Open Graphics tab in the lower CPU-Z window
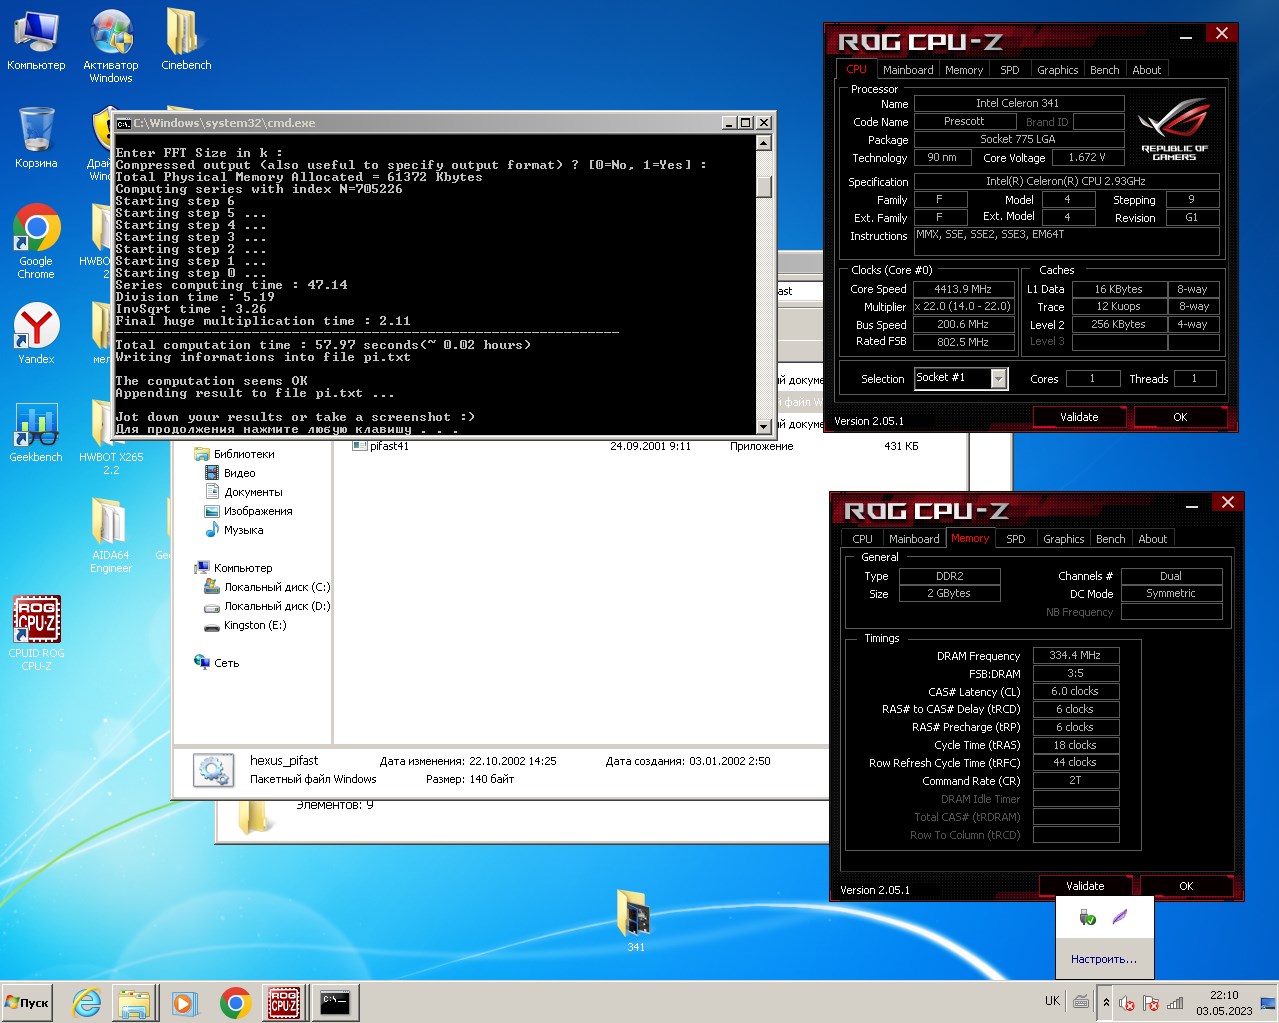This screenshot has height=1023, width=1279. (x=1063, y=539)
